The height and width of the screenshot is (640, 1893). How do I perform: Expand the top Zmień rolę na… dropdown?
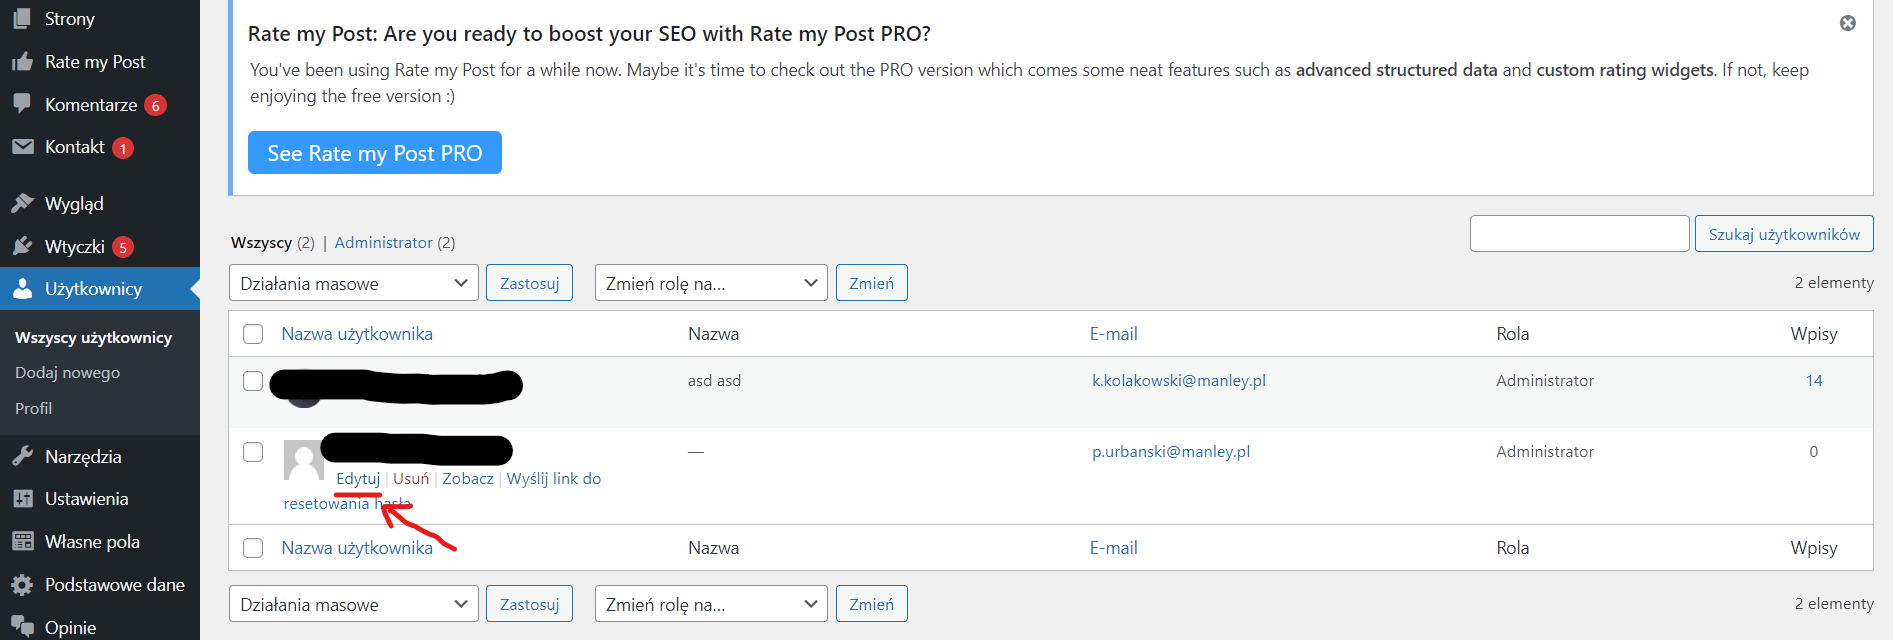[x=710, y=283]
